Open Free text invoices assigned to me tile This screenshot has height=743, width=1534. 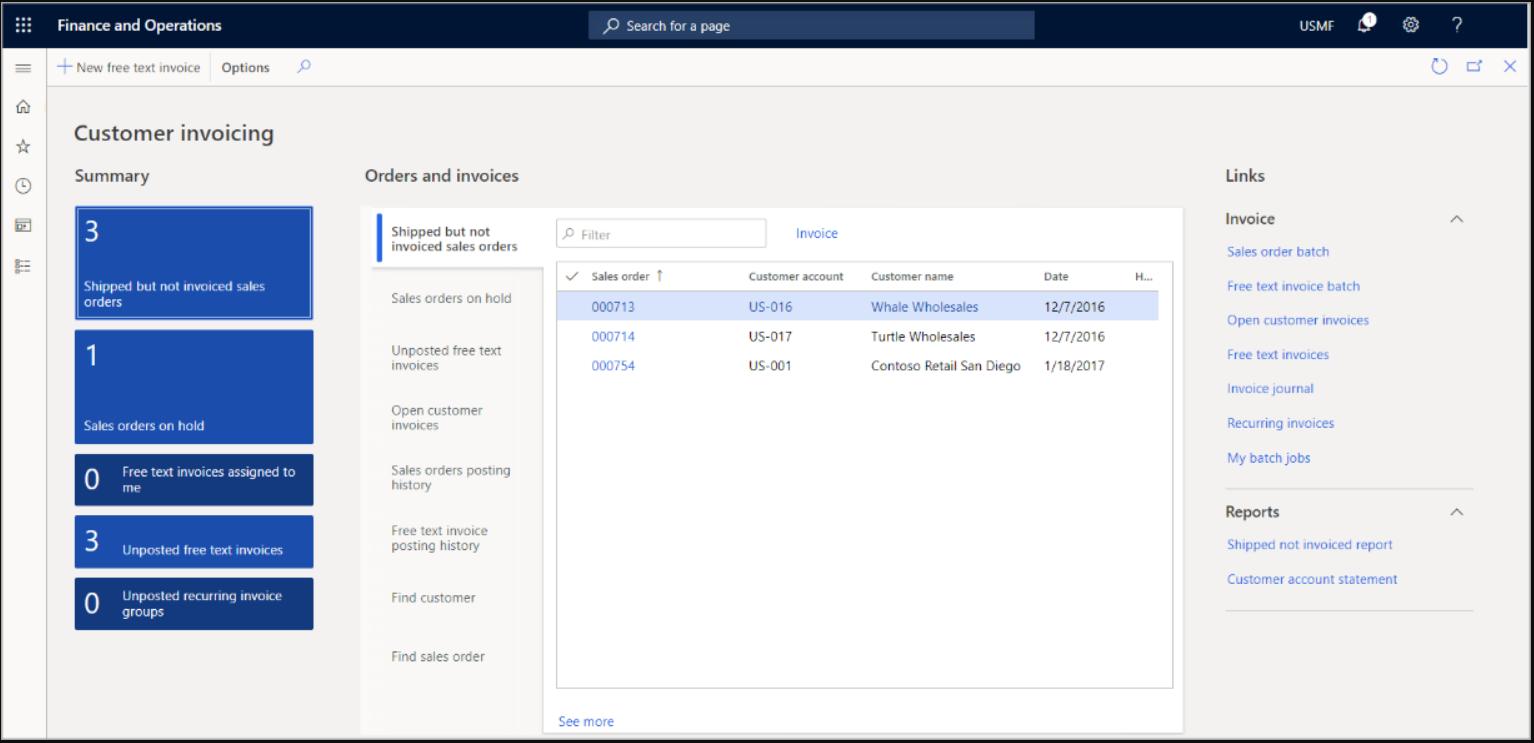click(x=194, y=480)
